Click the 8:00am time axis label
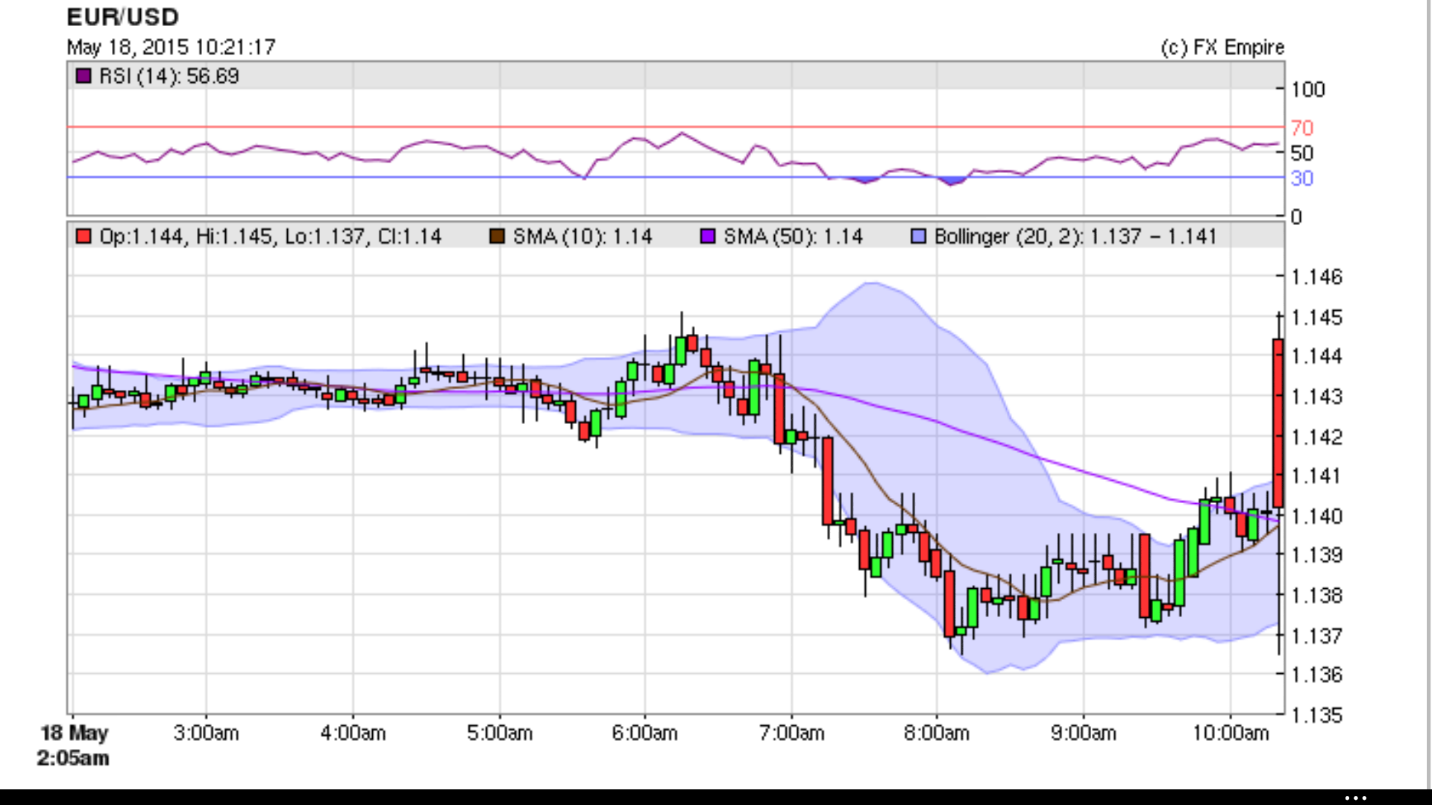This screenshot has width=1432, height=805. point(936,733)
